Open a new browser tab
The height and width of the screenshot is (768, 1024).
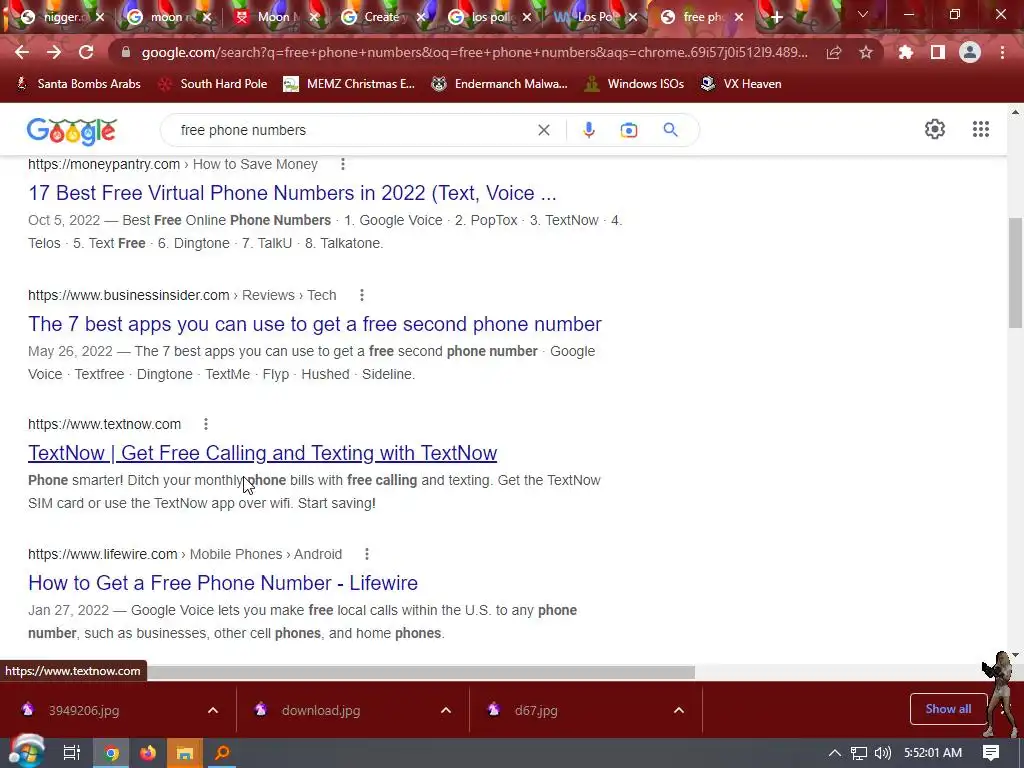tap(776, 18)
